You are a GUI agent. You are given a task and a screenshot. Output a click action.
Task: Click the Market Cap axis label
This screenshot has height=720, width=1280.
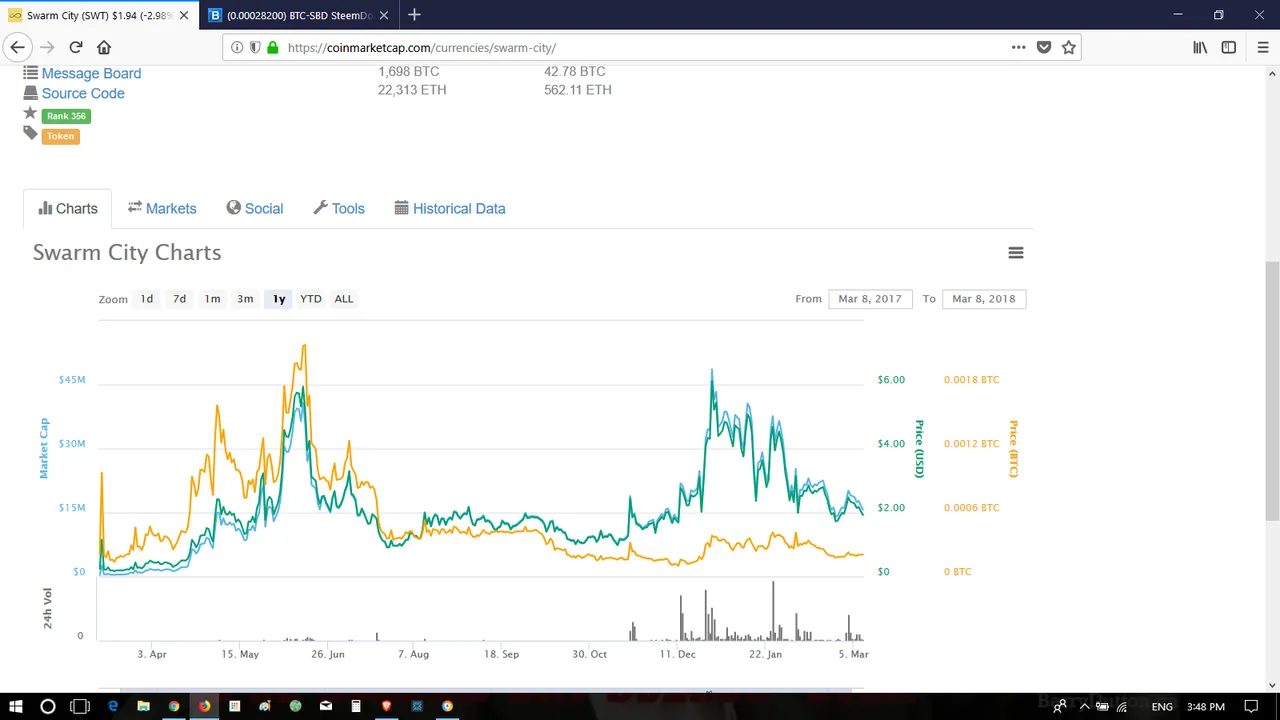[x=44, y=448]
